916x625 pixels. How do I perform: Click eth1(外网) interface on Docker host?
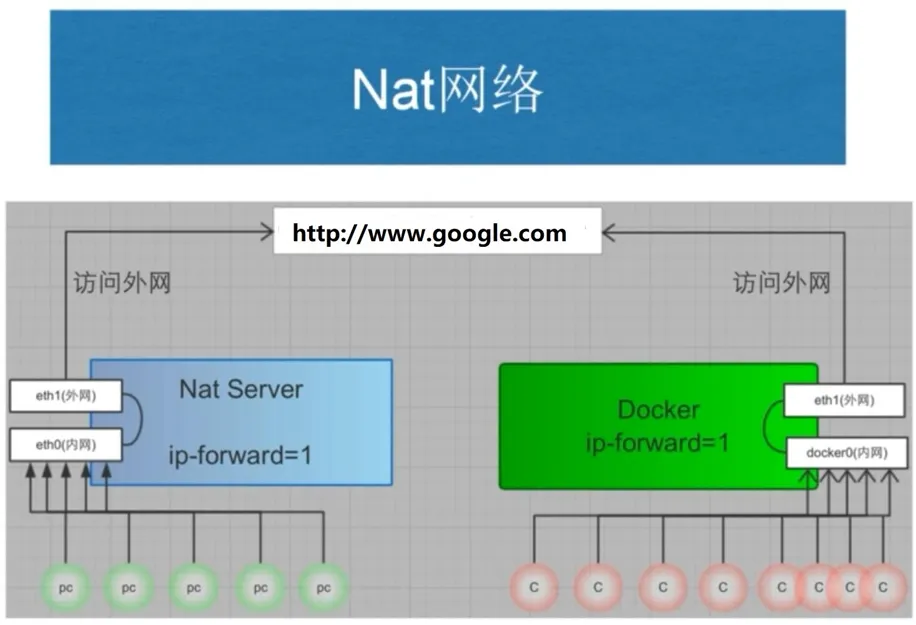(844, 401)
